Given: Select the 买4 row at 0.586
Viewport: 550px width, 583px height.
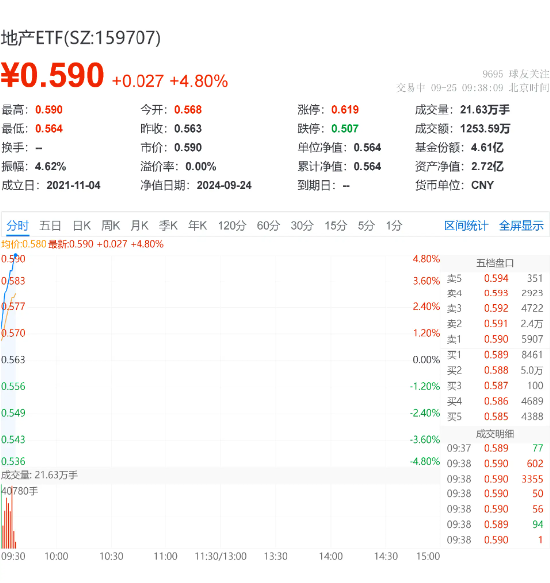Looking at the screenshot, I should pyautogui.click(x=495, y=401).
